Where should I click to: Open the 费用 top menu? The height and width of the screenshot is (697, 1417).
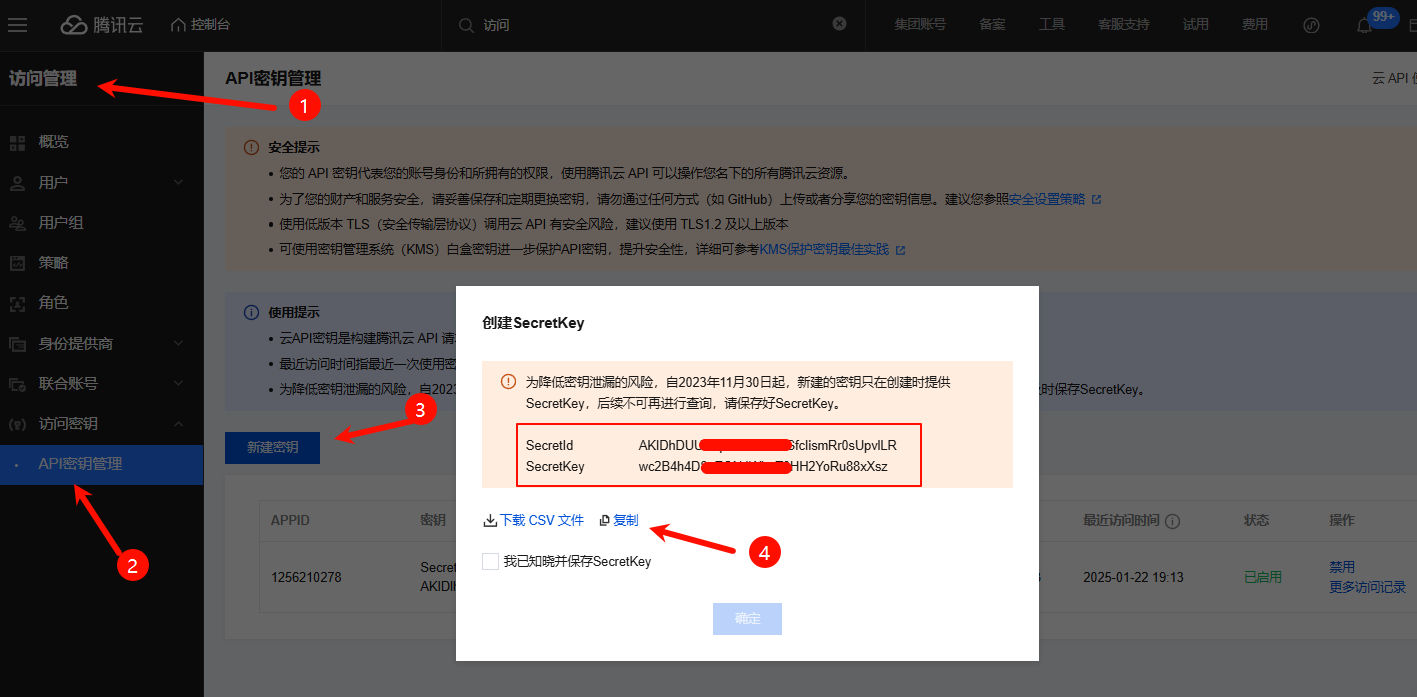point(1254,25)
